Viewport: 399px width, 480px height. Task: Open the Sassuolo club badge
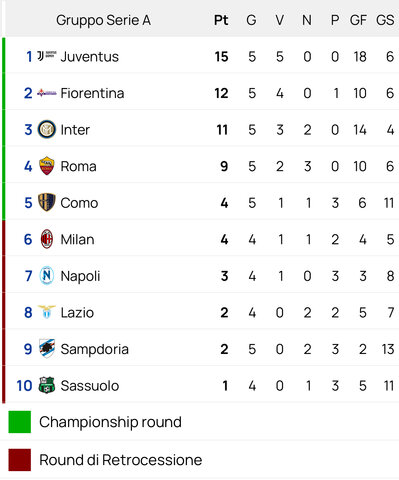[47, 385]
